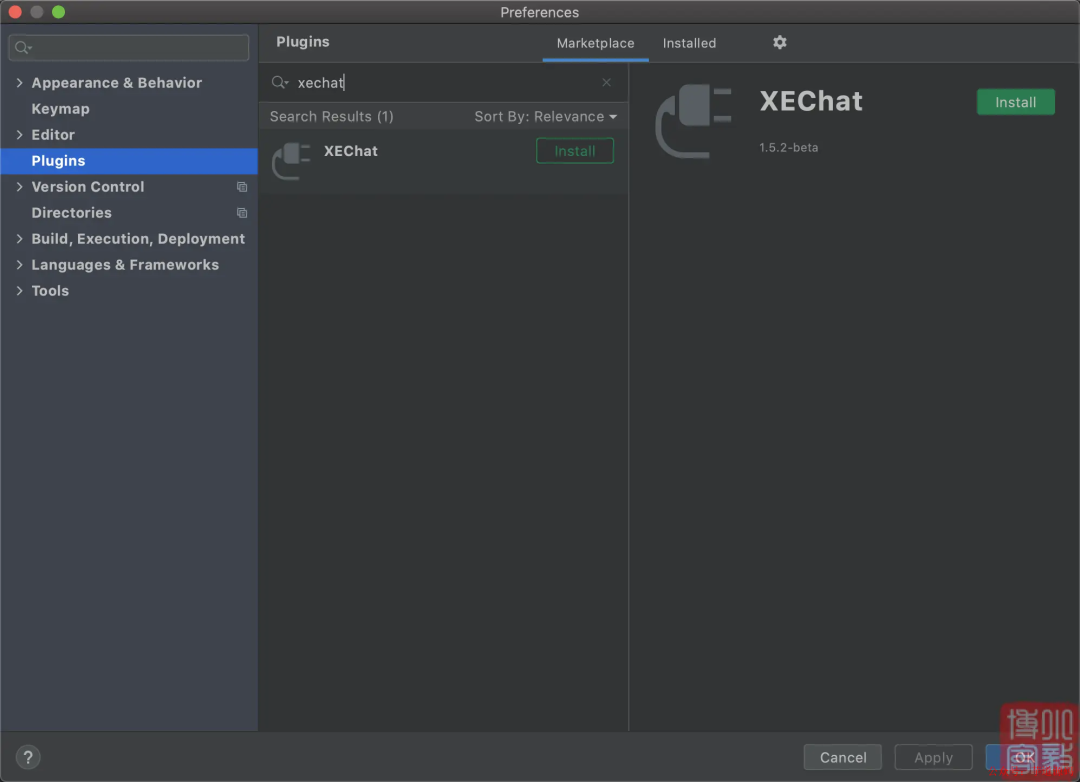Clear the xechat search text
The image size is (1080, 782).
coord(606,83)
